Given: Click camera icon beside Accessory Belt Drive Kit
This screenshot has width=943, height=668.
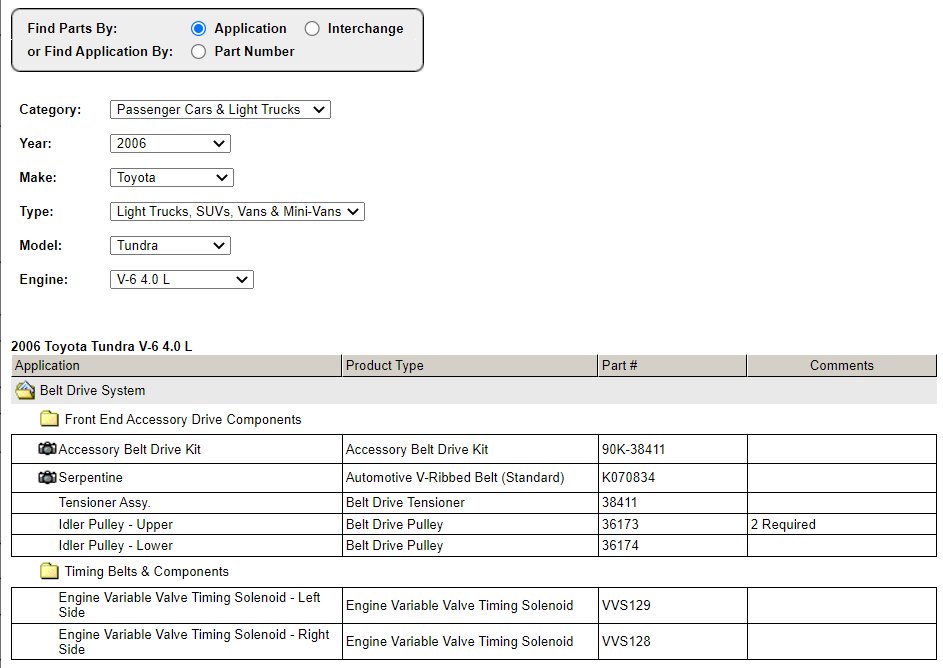Looking at the screenshot, I should [48, 449].
